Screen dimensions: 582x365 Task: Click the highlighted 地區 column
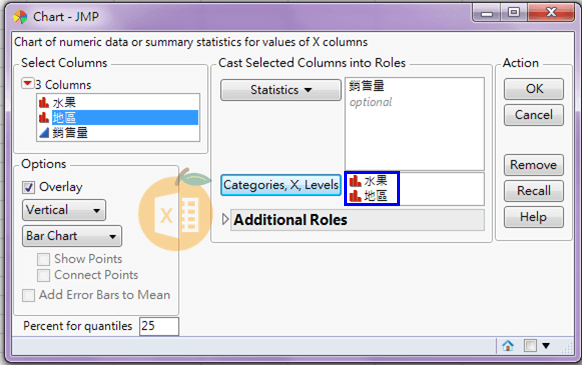point(118,118)
